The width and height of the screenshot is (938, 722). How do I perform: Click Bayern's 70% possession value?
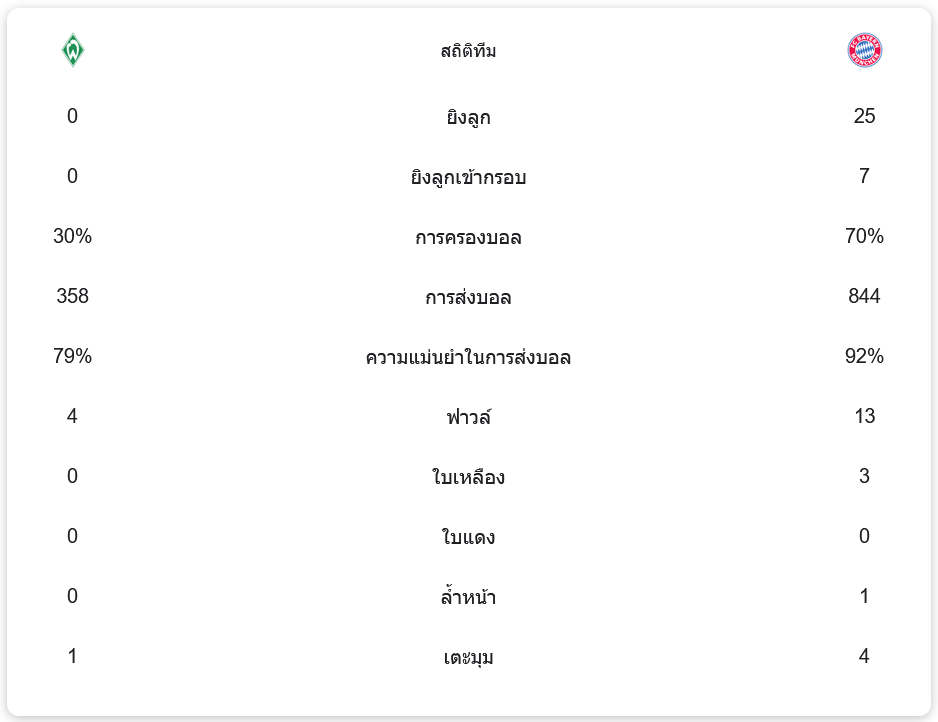coord(864,236)
